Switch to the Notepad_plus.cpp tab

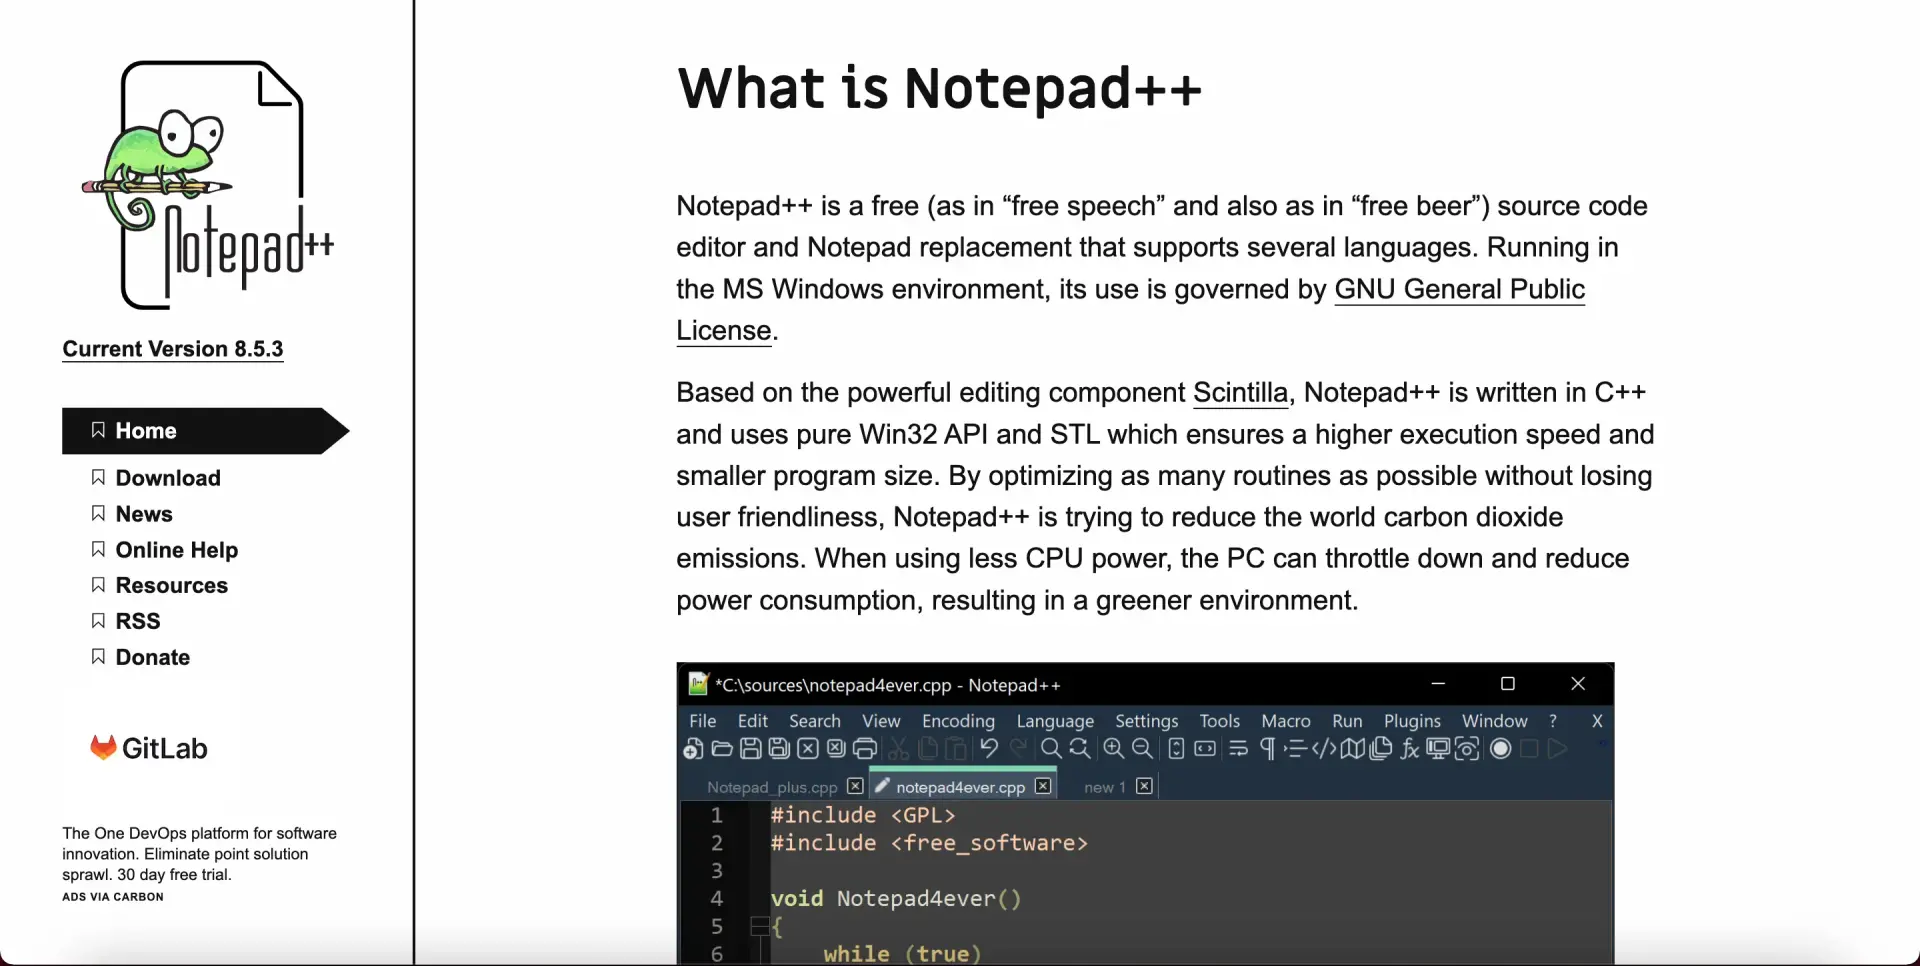pyautogui.click(x=772, y=787)
